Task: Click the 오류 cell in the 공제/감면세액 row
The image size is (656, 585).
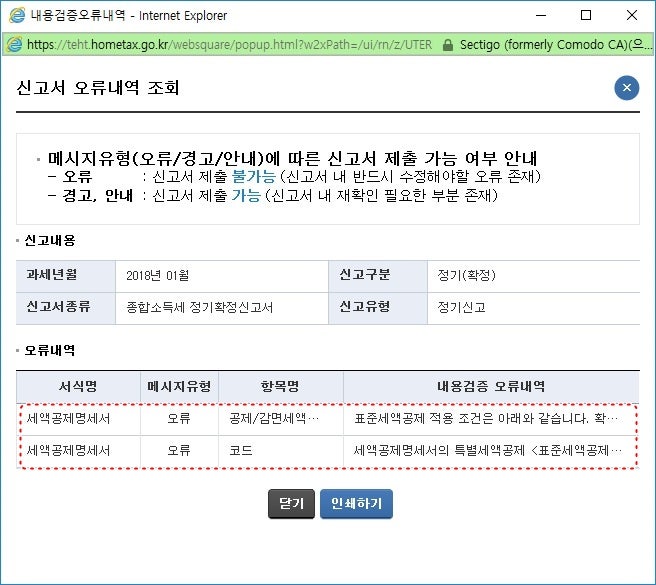Action: [179, 418]
